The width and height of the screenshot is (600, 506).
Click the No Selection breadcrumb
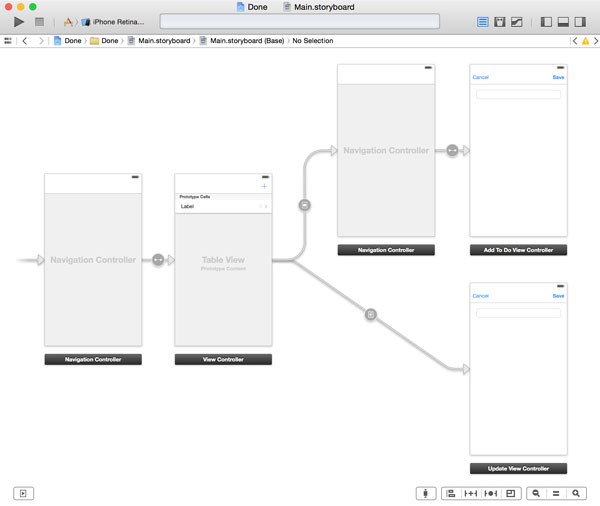(313, 41)
